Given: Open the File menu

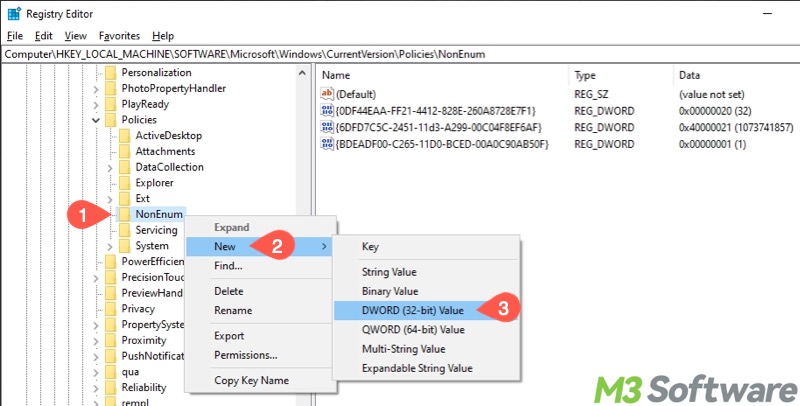Looking at the screenshot, I should pyautogui.click(x=15, y=36).
